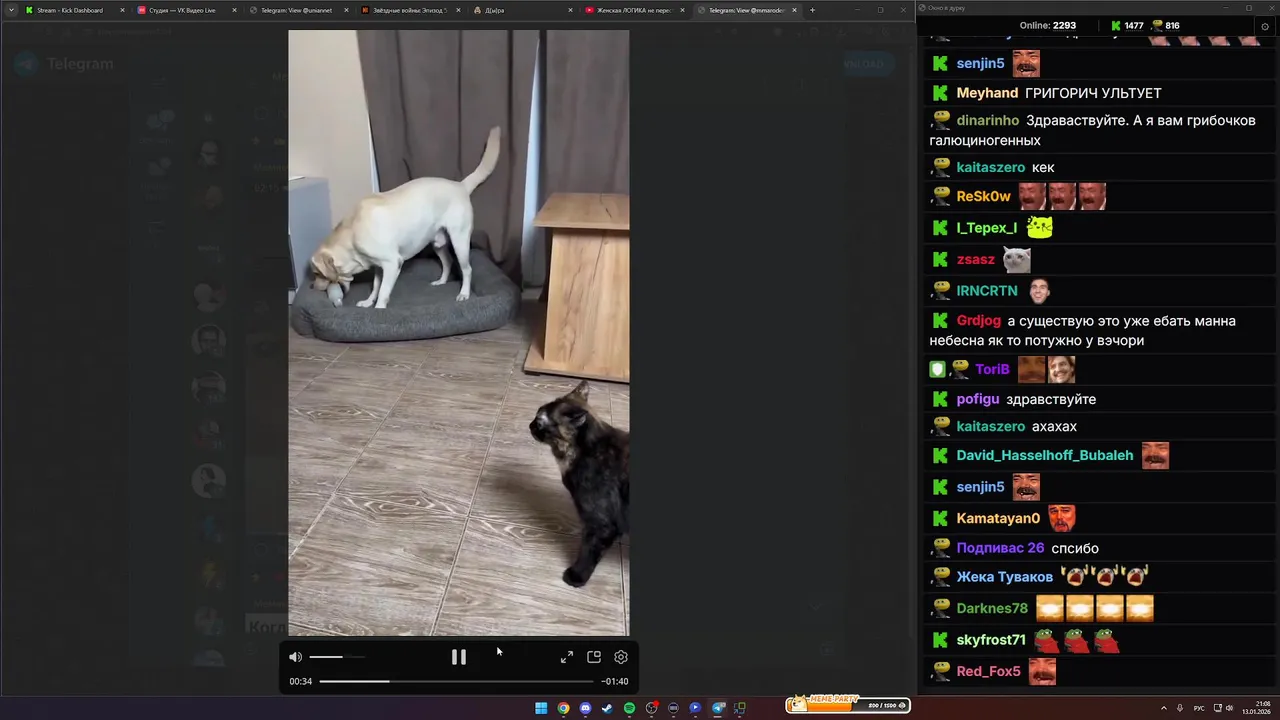This screenshot has width=1280, height=720.
Task: Open the browser tab search dropdown
Action: pyautogui.click(x=11, y=10)
